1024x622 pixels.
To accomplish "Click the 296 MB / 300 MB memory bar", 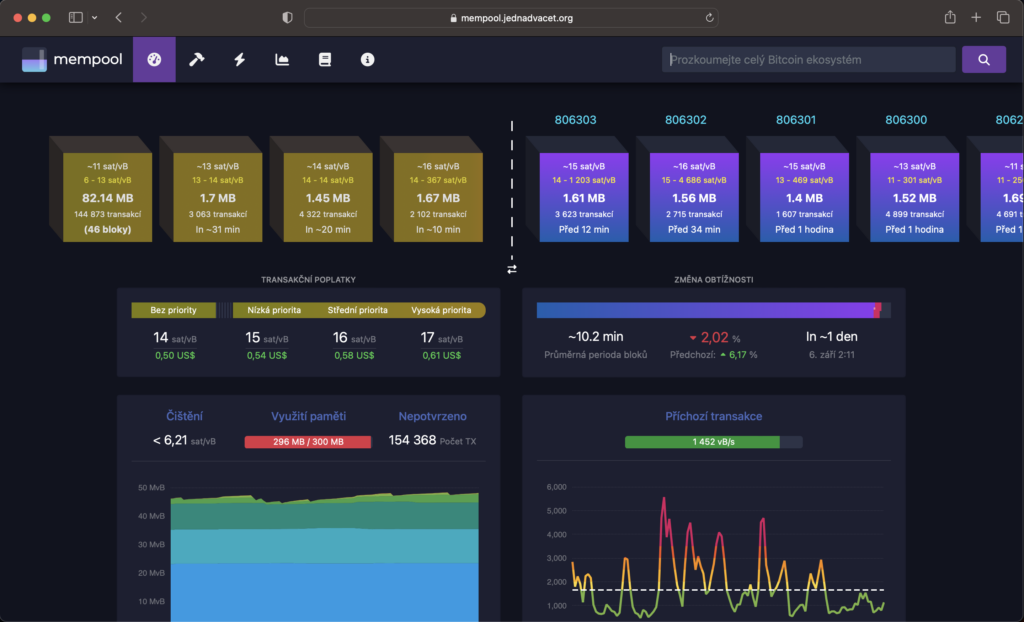I will [308, 442].
